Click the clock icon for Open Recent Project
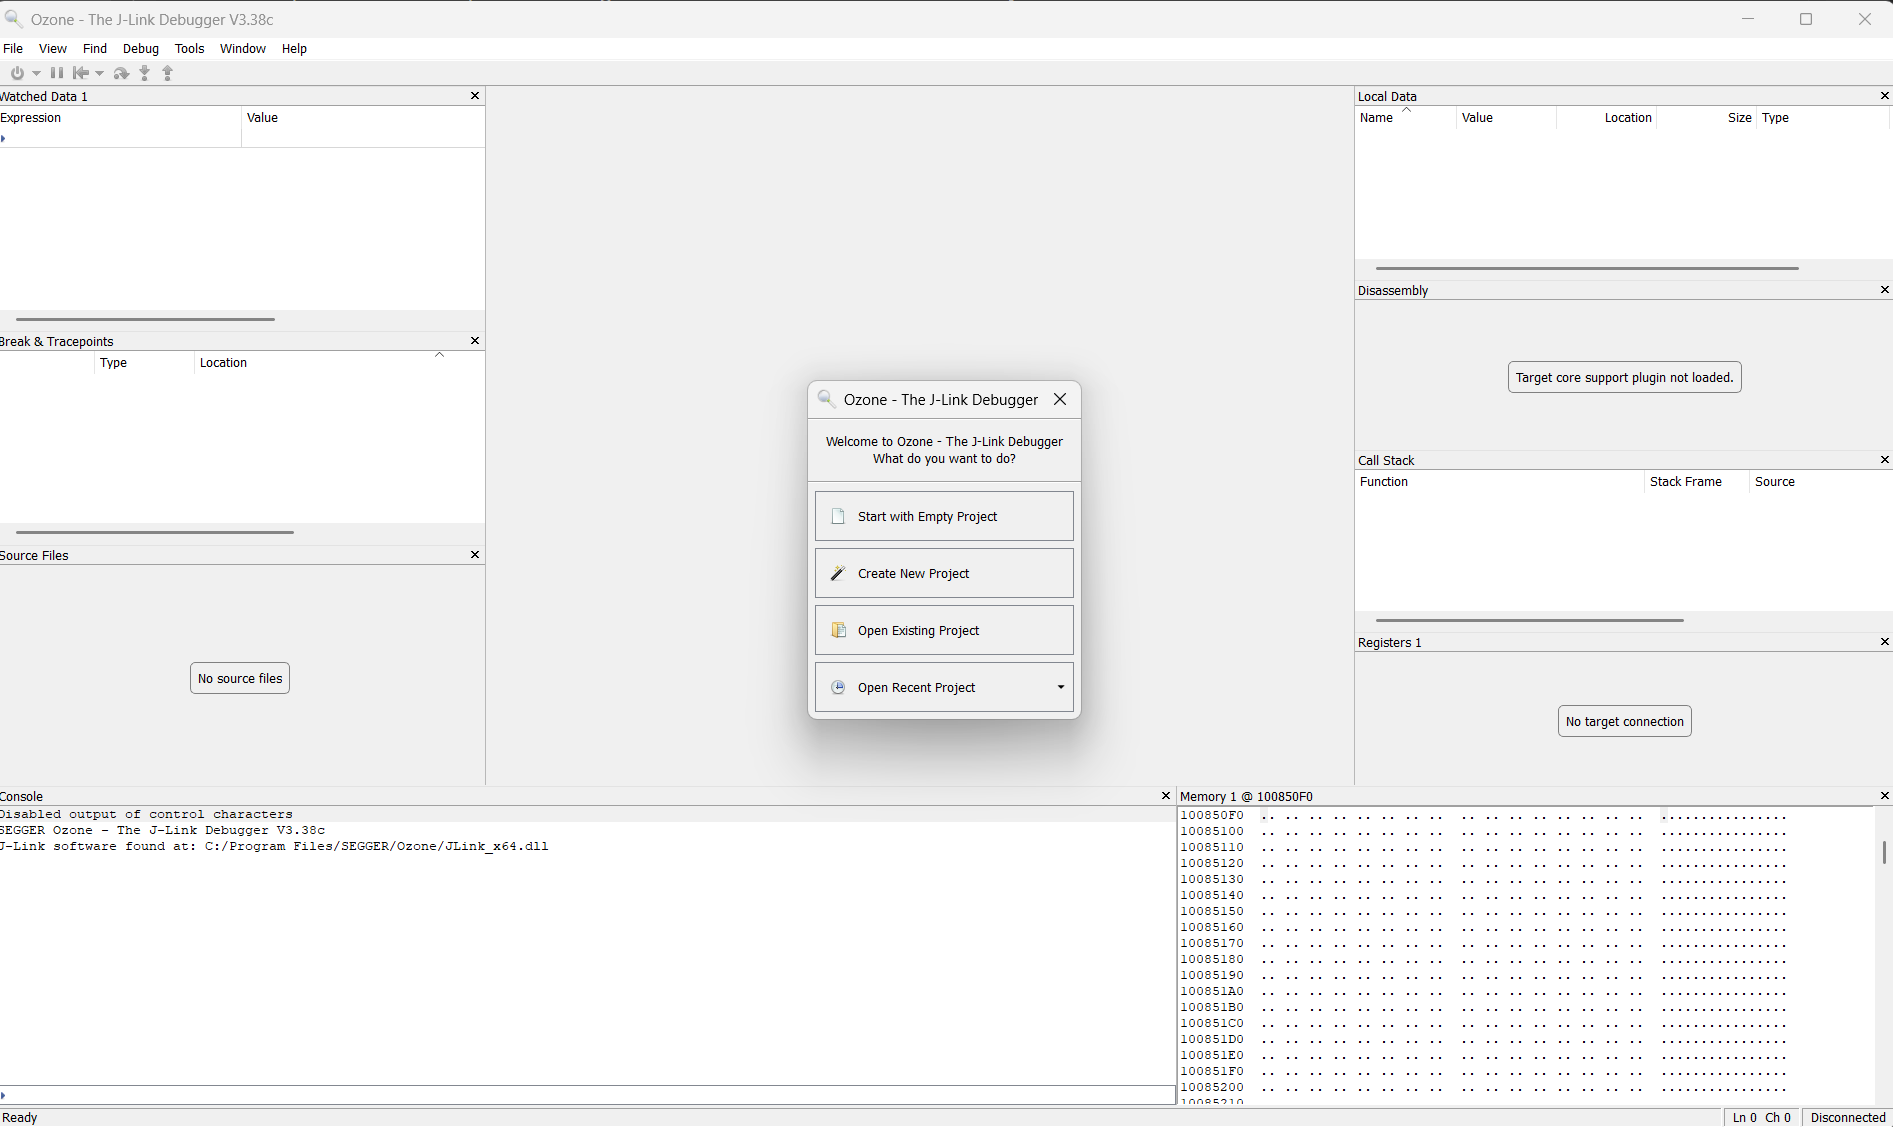 [x=838, y=687]
